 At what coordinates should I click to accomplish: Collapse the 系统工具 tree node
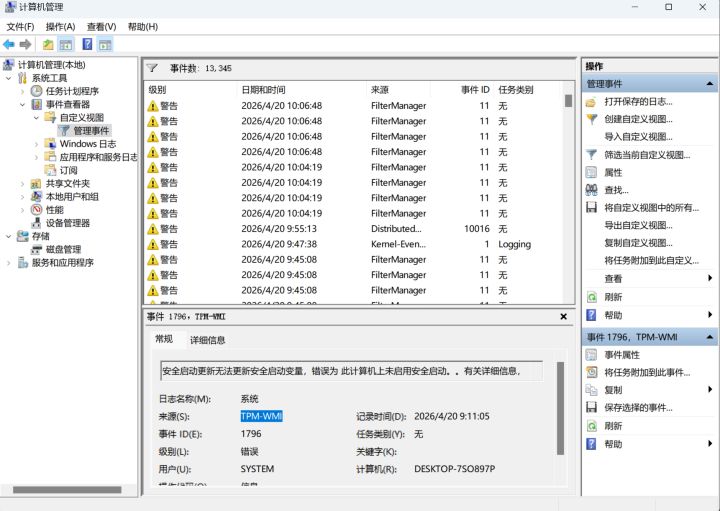pyautogui.click(x=9, y=78)
